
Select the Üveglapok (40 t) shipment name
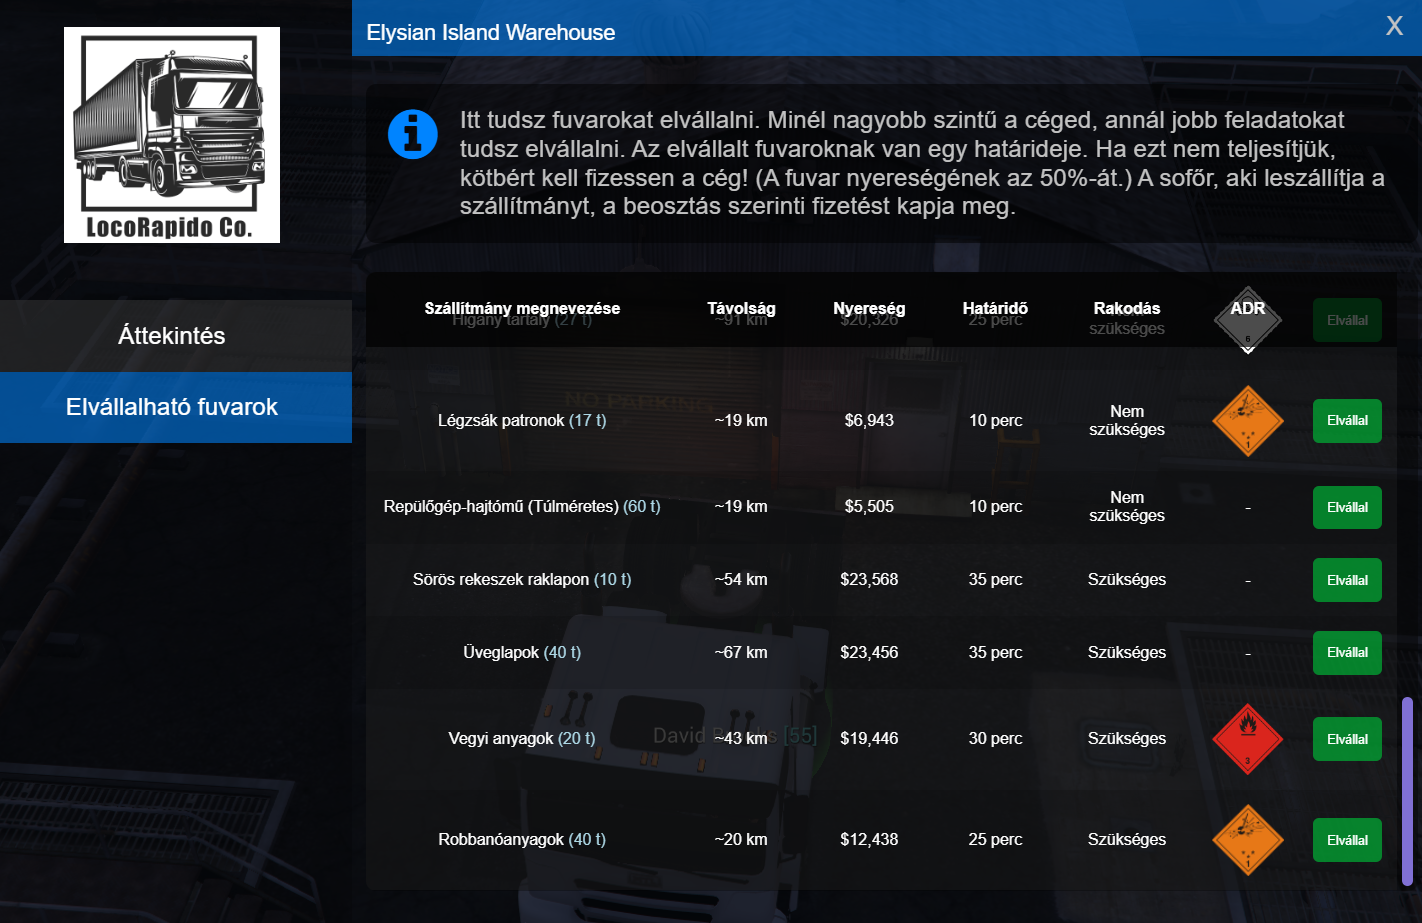[x=522, y=653]
